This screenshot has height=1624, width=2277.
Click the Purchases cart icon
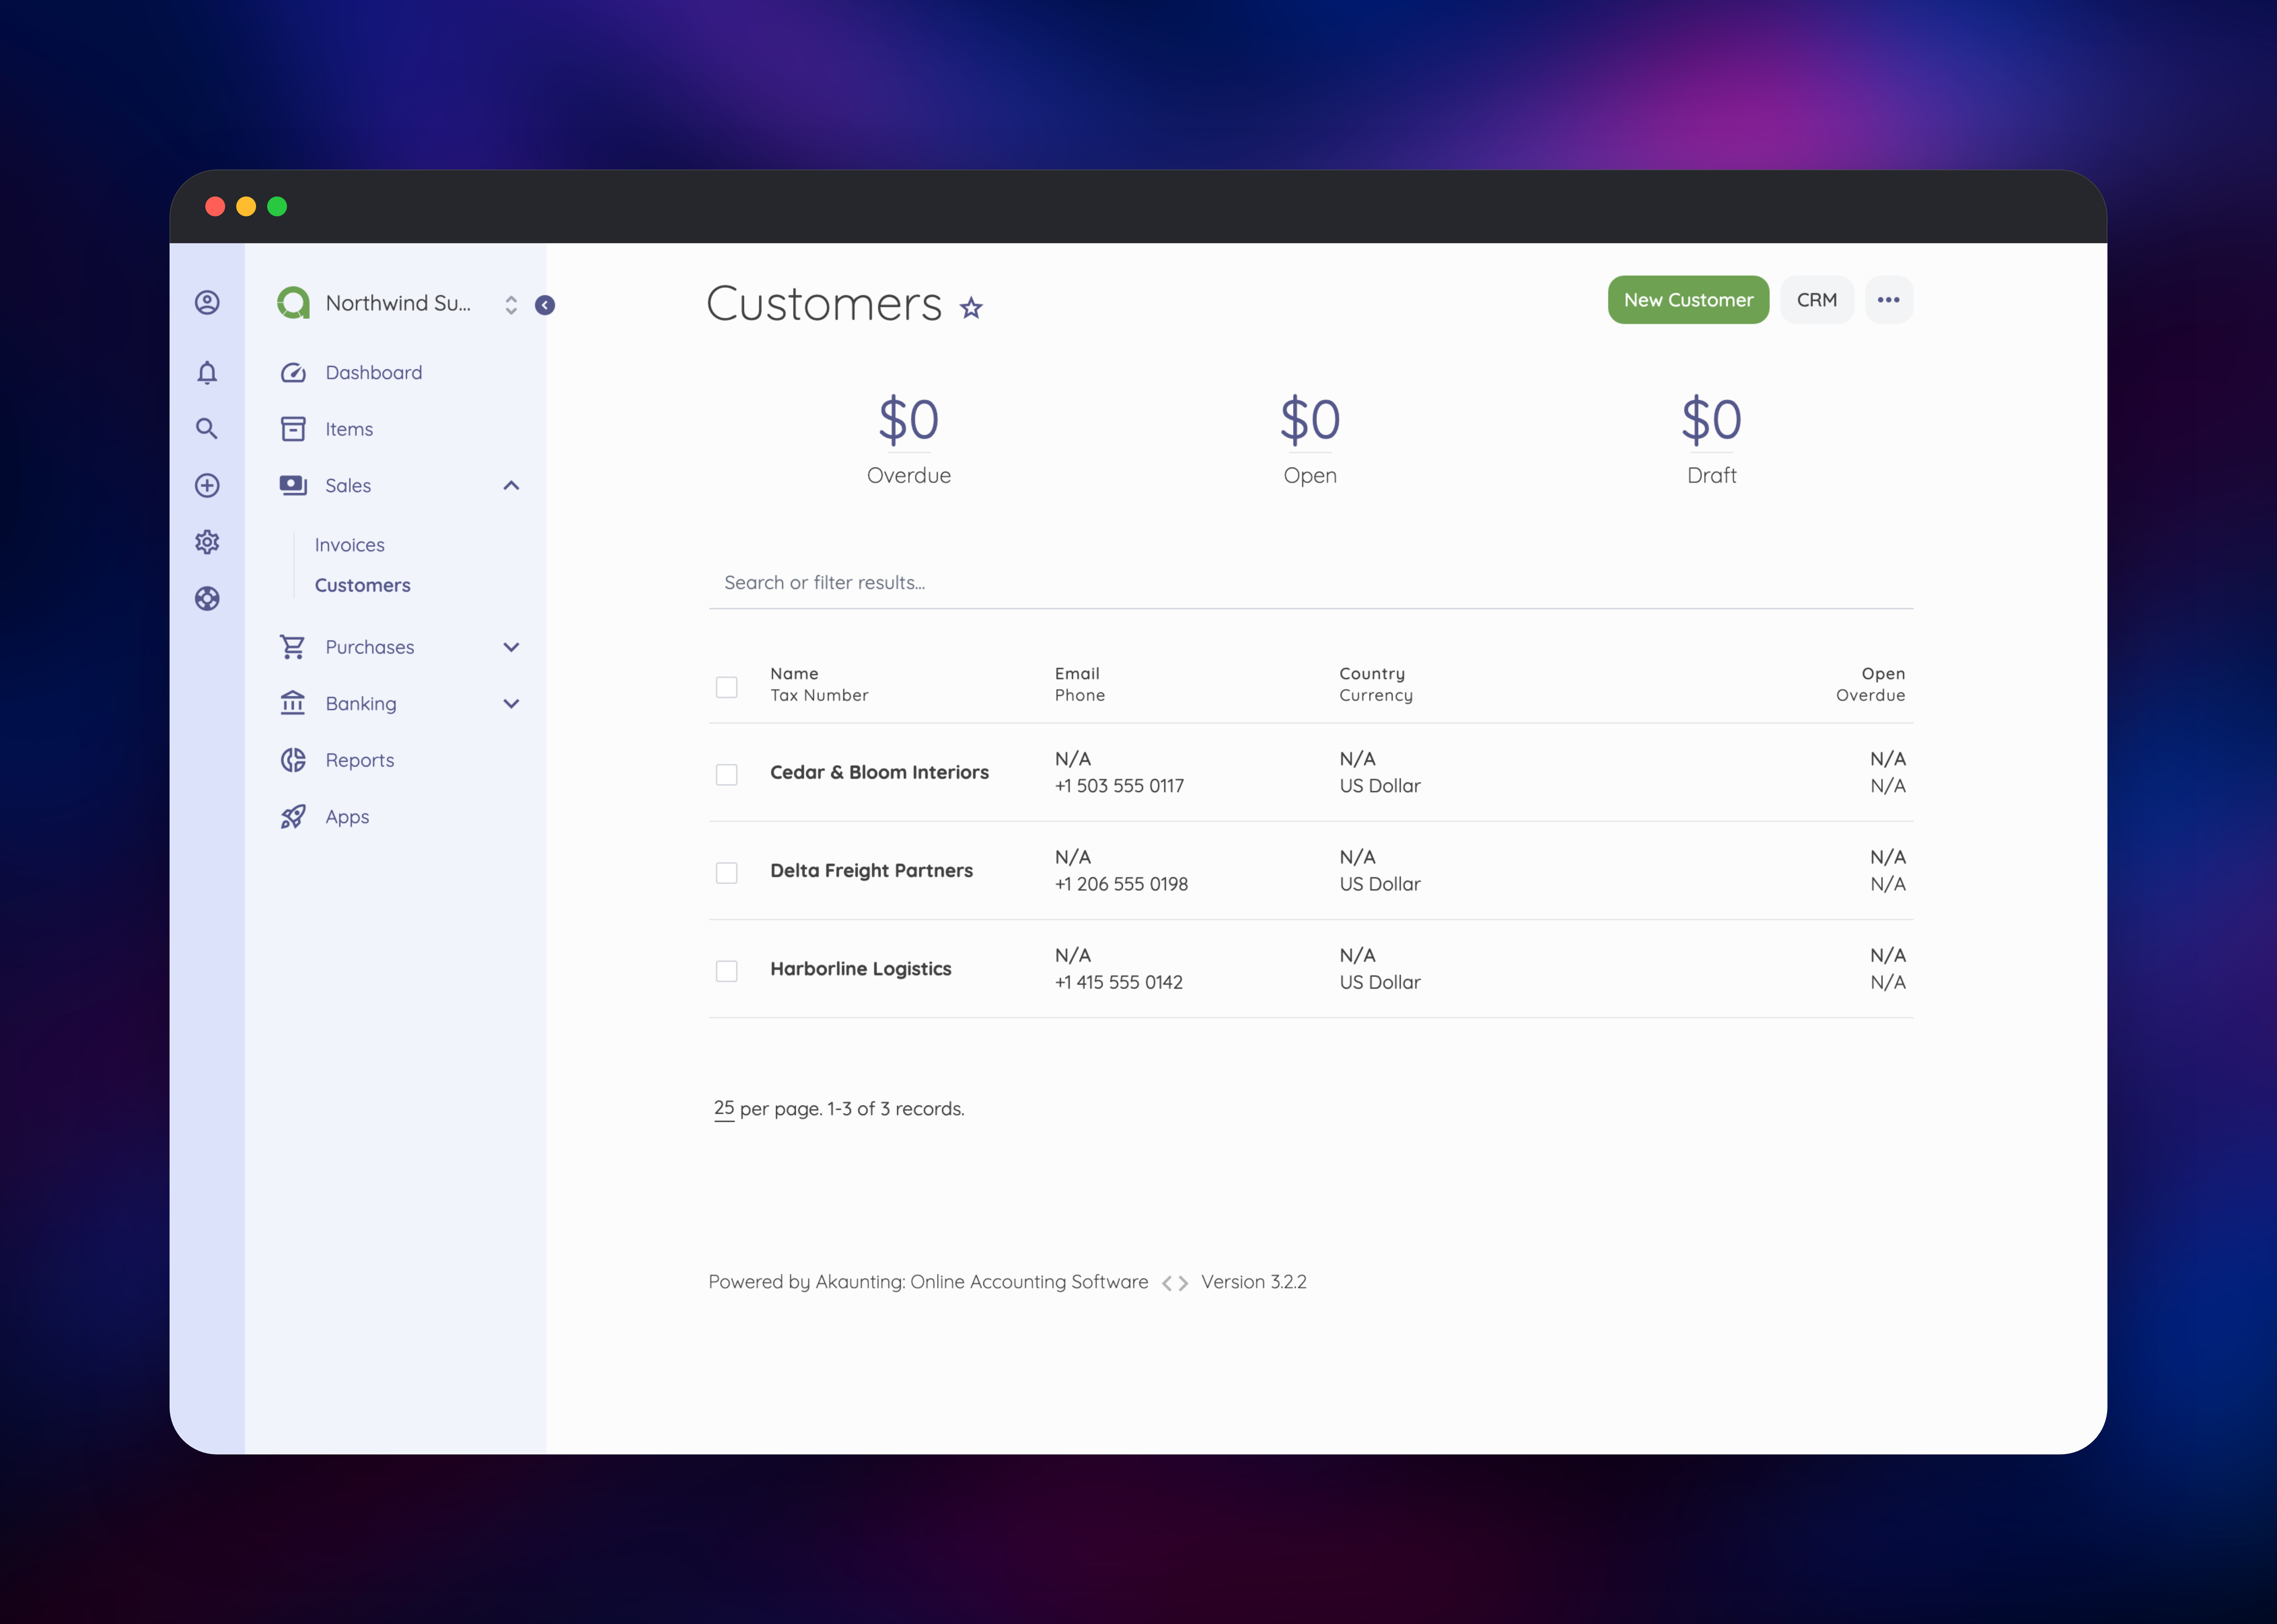pyautogui.click(x=293, y=647)
